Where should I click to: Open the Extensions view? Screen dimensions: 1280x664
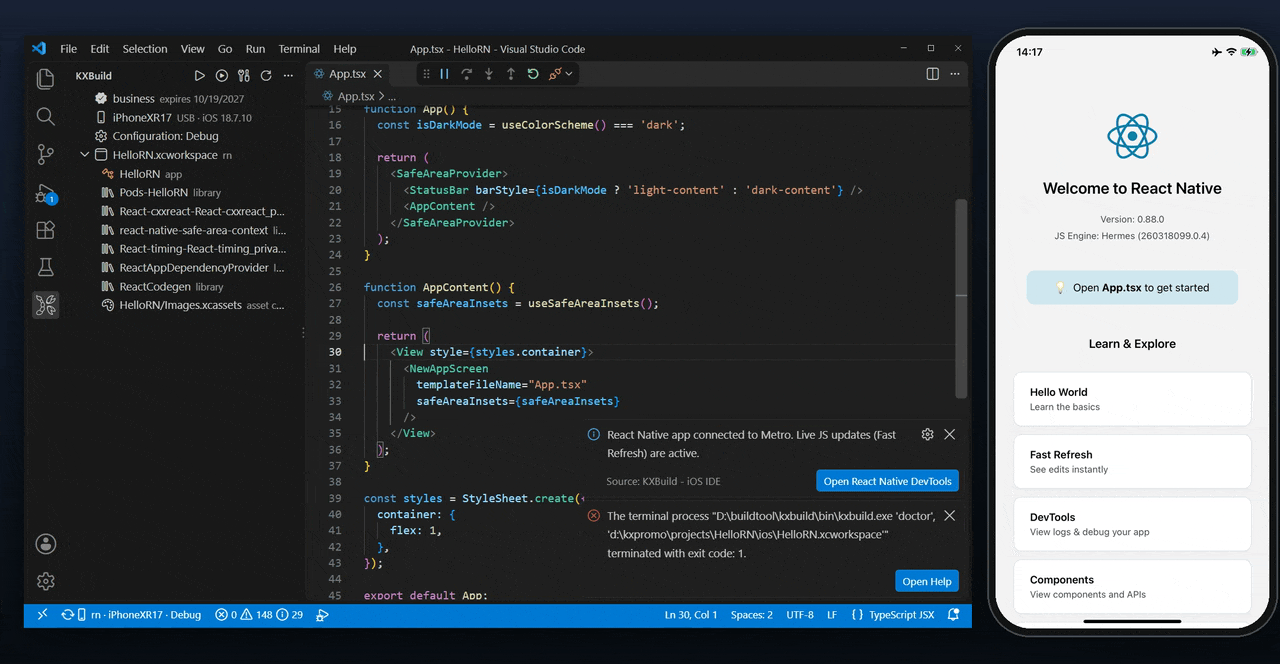(45, 230)
